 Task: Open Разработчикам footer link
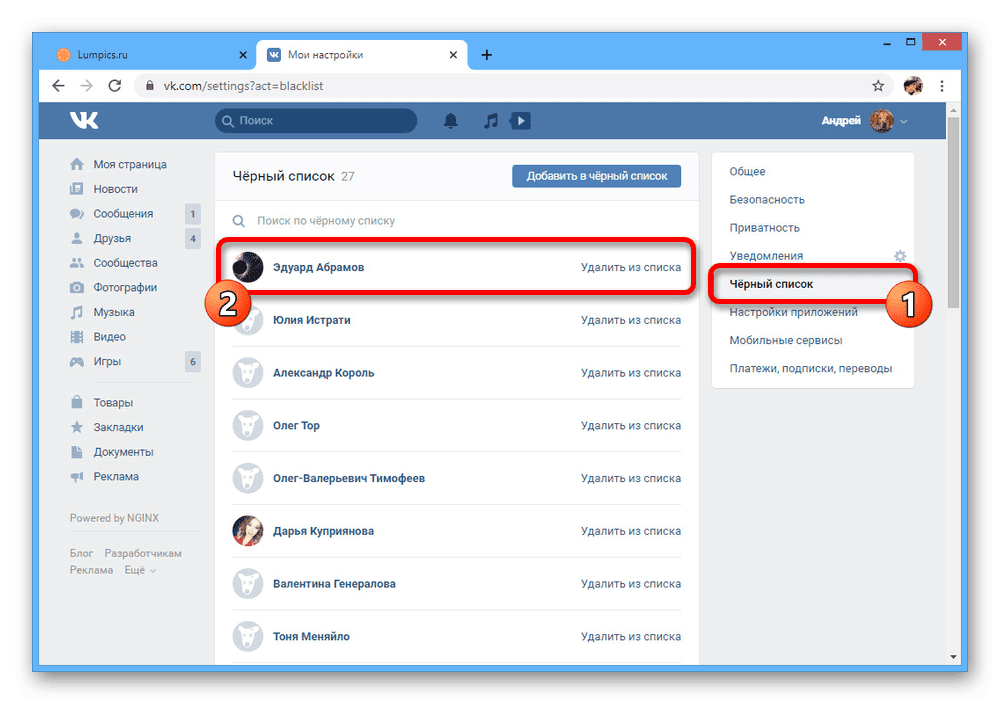tap(143, 554)
